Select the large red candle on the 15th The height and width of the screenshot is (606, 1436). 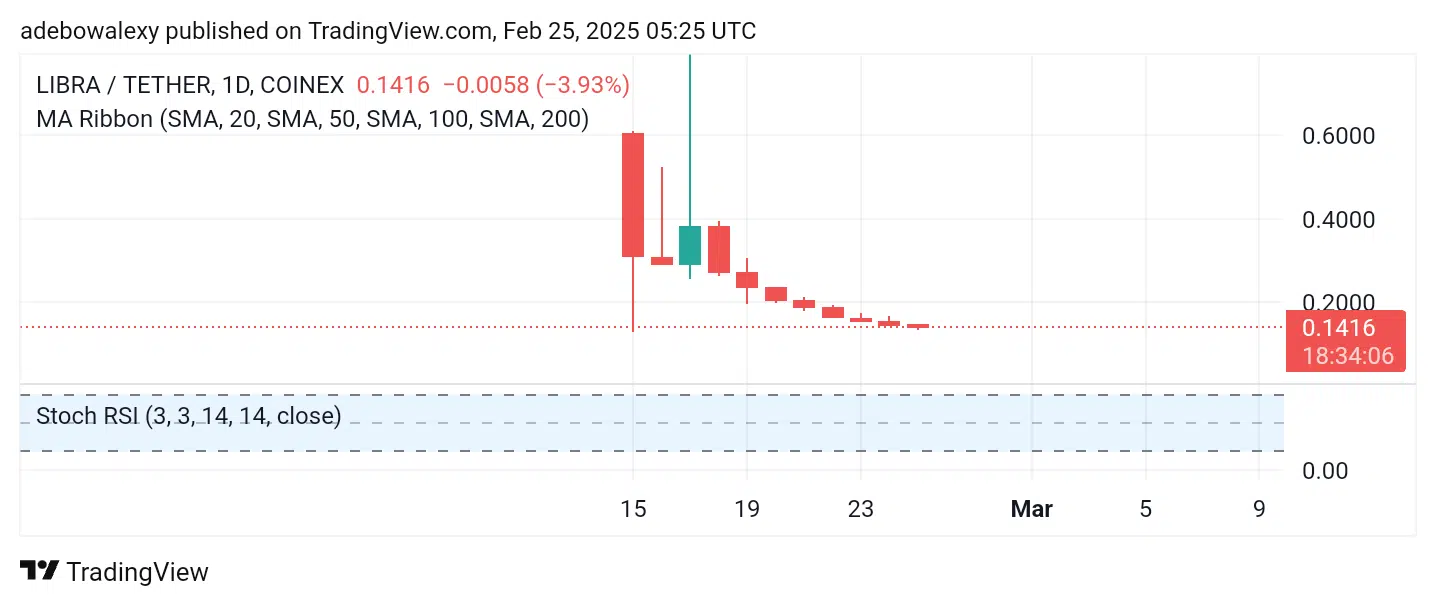click(633, 195)
